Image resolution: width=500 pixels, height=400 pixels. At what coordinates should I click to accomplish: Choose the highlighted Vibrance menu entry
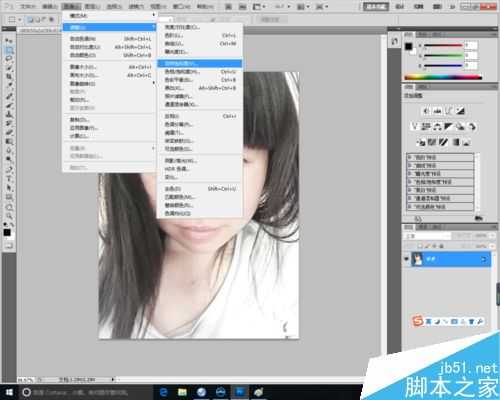(x=200, y=63)
